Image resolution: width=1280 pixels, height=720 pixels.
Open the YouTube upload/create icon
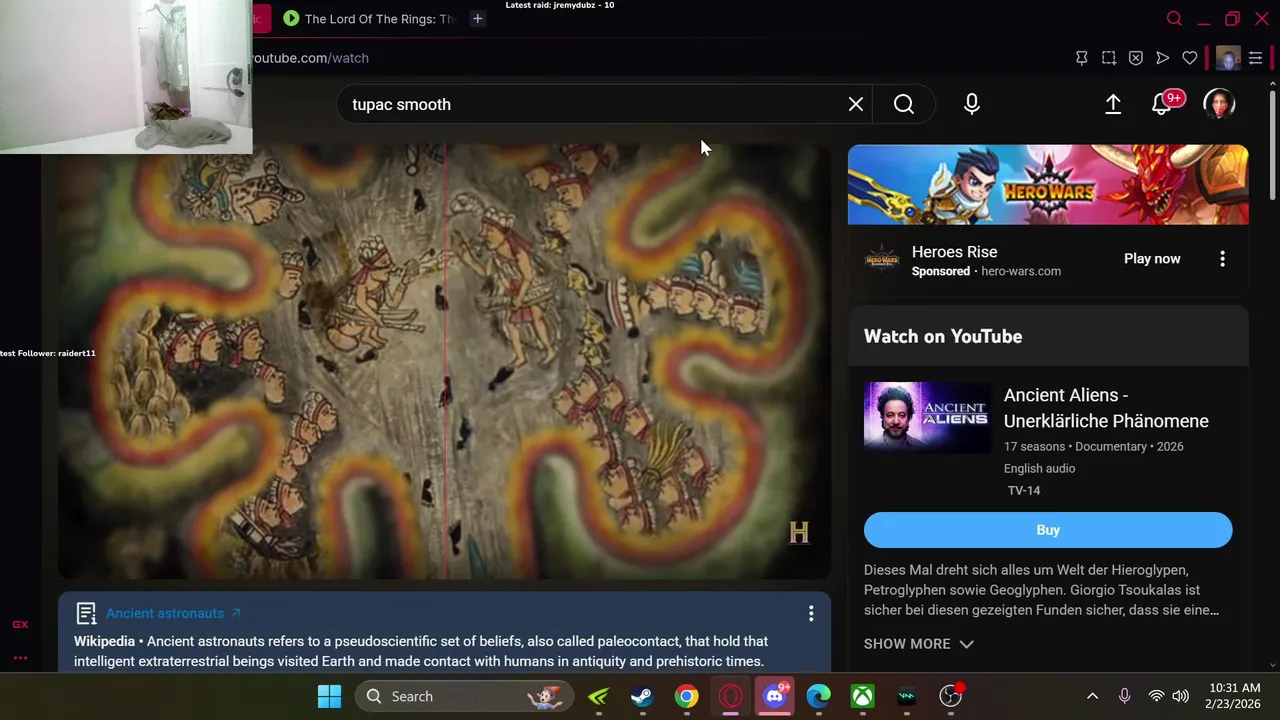coord(1113,104)
